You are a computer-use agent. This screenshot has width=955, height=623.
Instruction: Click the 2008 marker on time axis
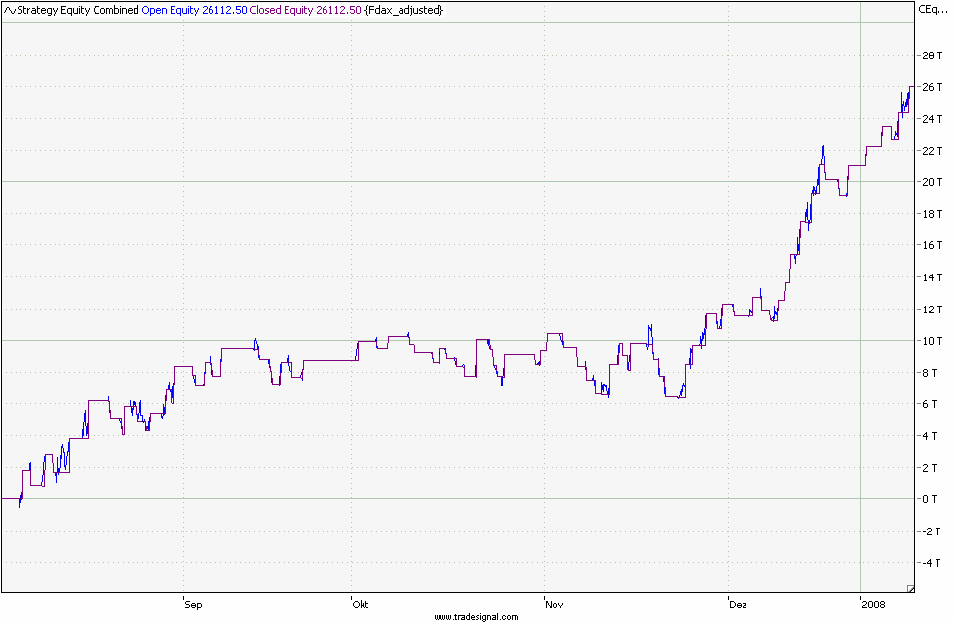pos(873,605)
